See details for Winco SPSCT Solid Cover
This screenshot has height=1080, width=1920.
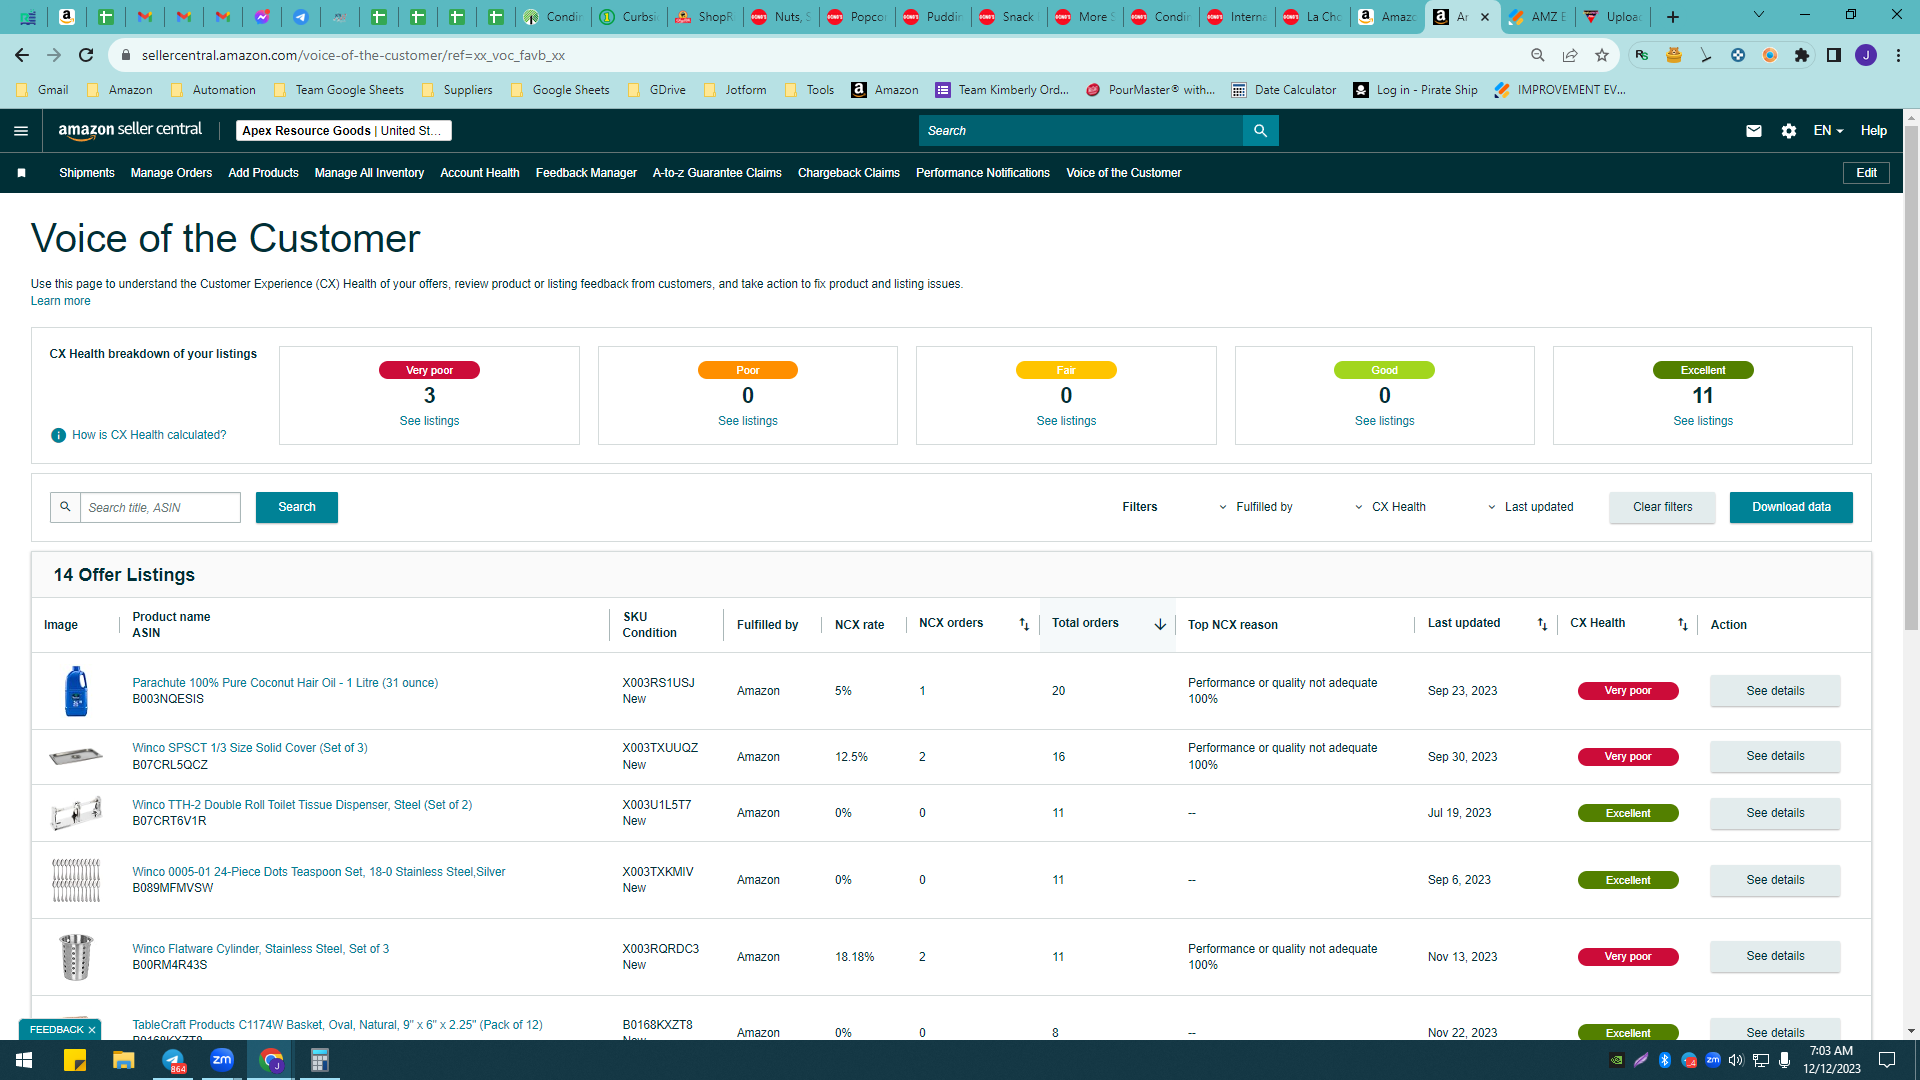[x=1775, y=757]
